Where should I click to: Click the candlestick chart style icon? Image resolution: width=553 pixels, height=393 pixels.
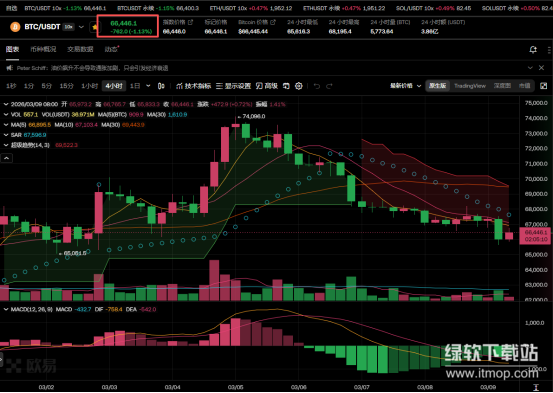161,86
